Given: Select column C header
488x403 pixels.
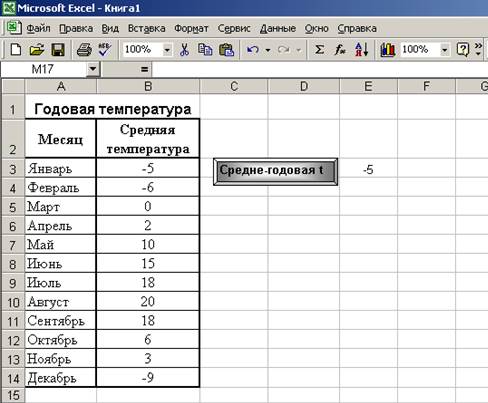Looking at the screenshot, I should [234, 87].
